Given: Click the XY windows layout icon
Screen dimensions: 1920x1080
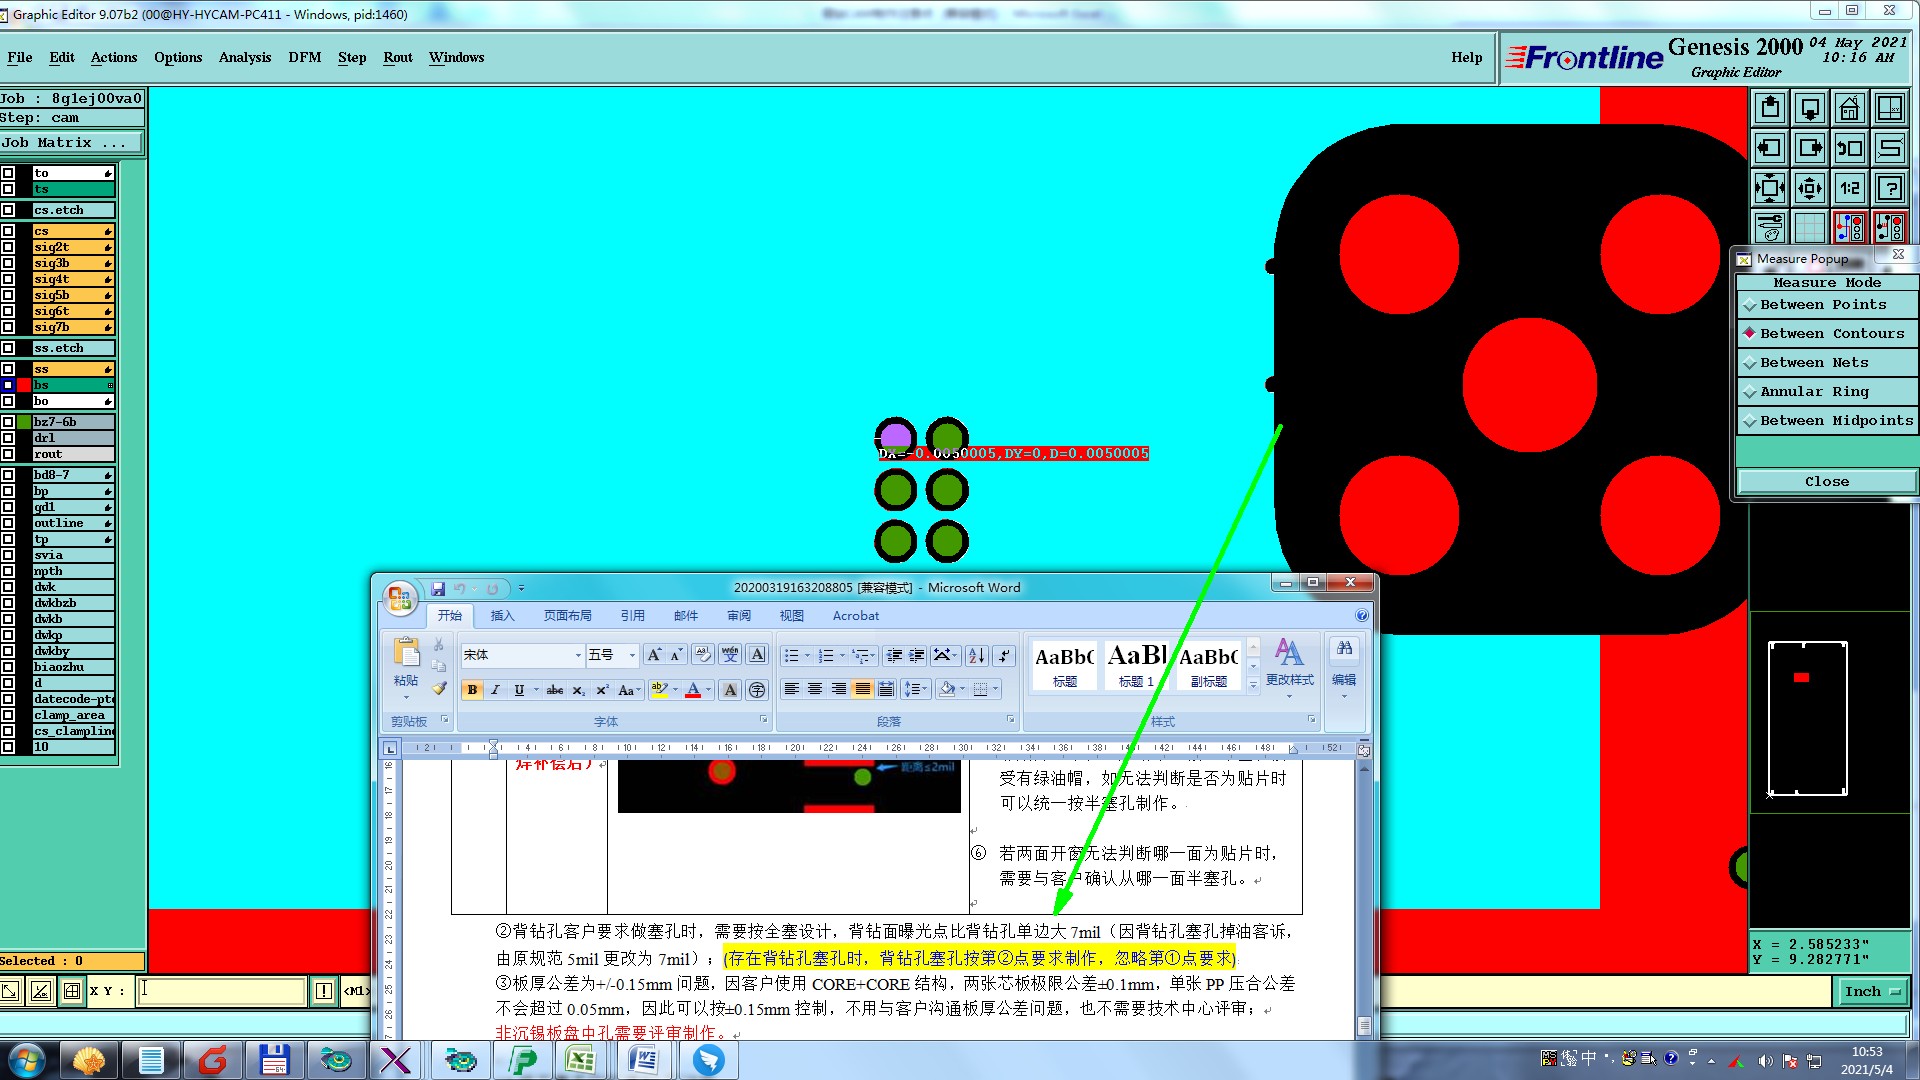Looking at the screenshot, I should click(1889, 108).
